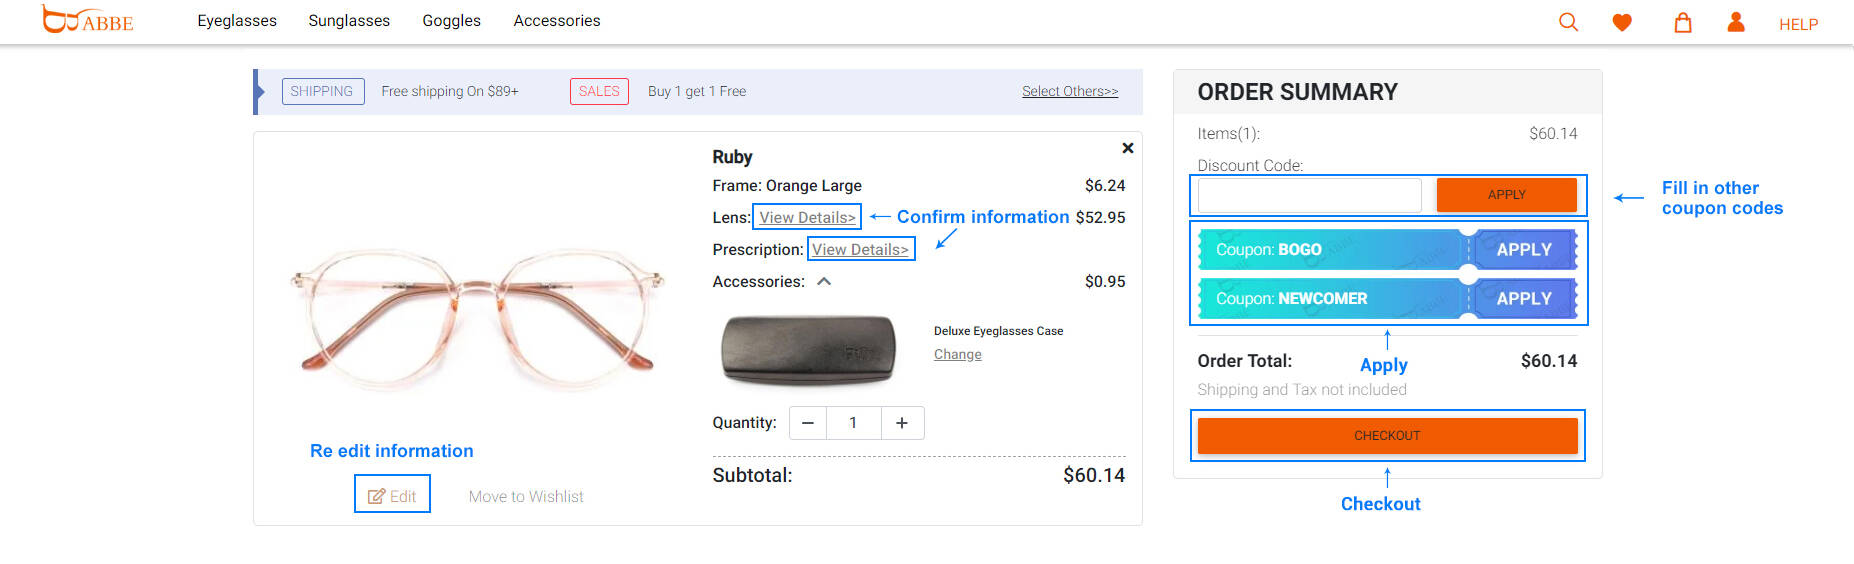Collapse the Accessories chevron
This screenshot has height=564, width=1854.
(x=824, y=282)
